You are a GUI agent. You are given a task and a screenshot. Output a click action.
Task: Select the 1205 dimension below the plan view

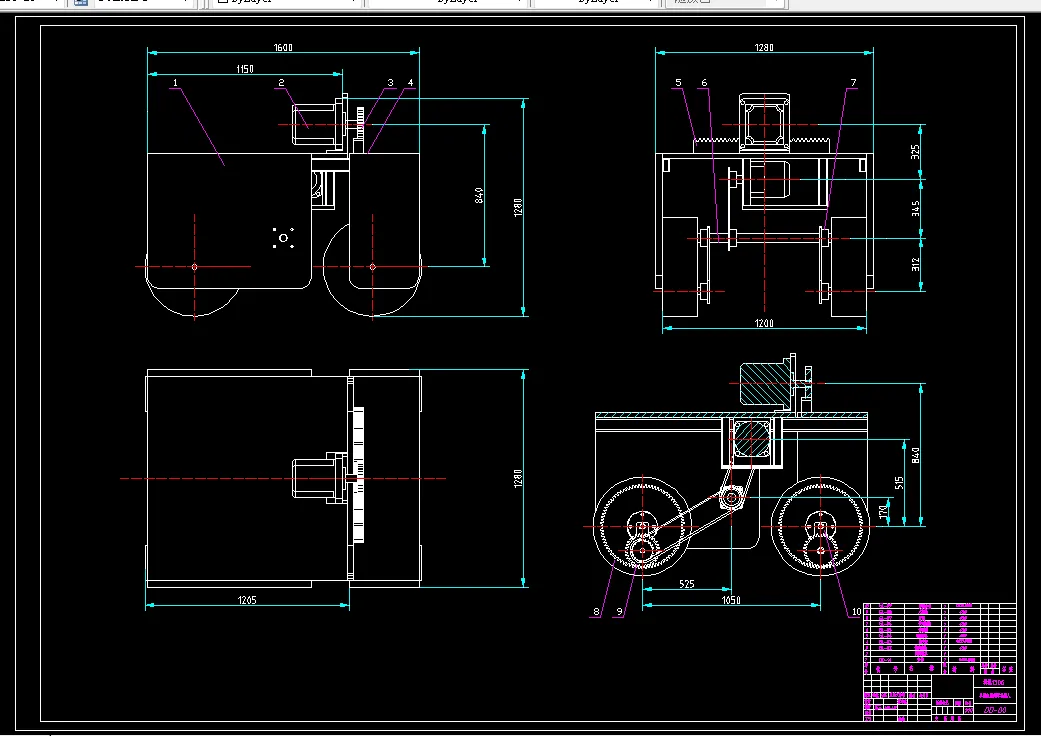[x=247, y=600]
